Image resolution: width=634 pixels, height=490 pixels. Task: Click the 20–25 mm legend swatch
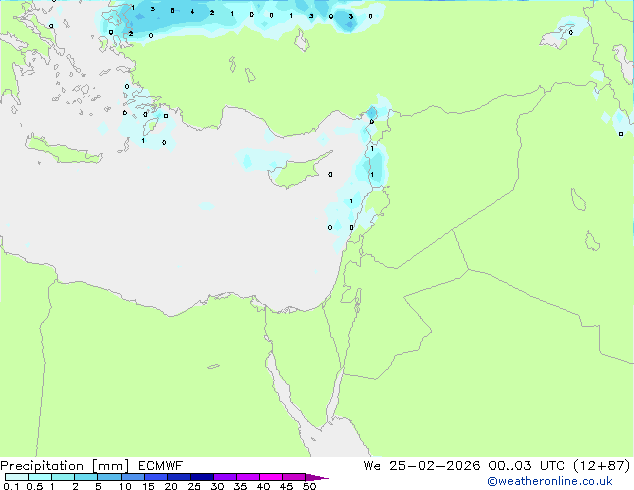point(179,477)
